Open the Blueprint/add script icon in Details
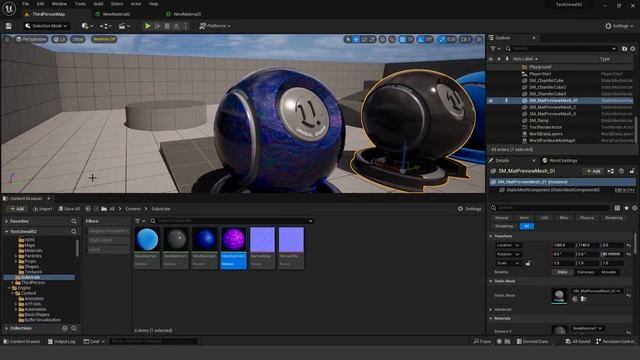Image resolution: width=640 pixels, height=360 pixels. point(611,171)
